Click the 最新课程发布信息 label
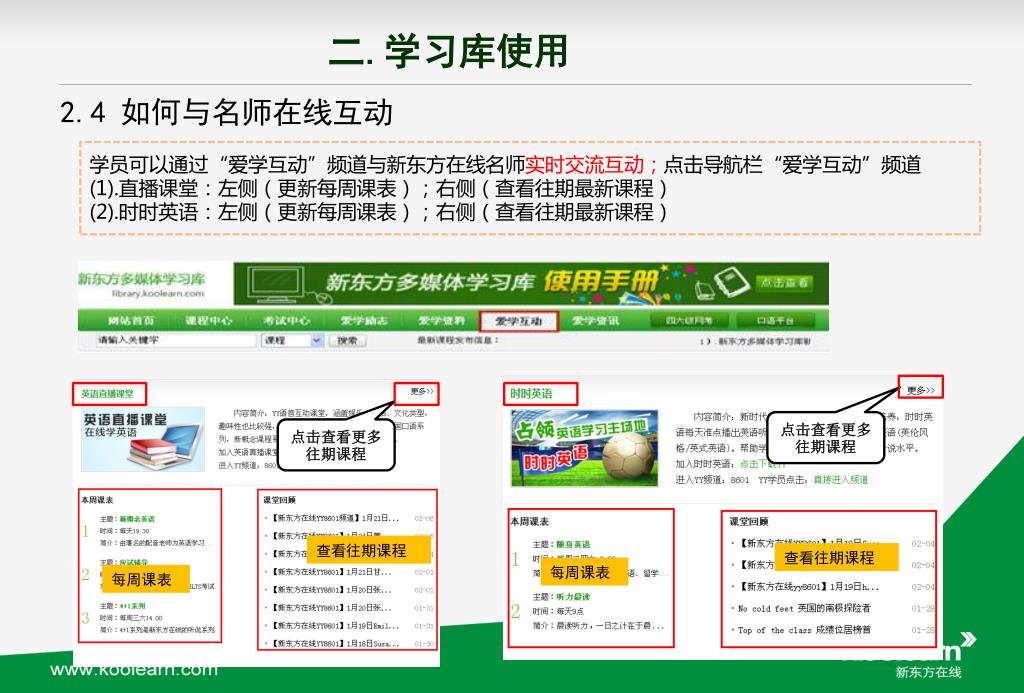The image size is (1024, 693). pos(458,340)
